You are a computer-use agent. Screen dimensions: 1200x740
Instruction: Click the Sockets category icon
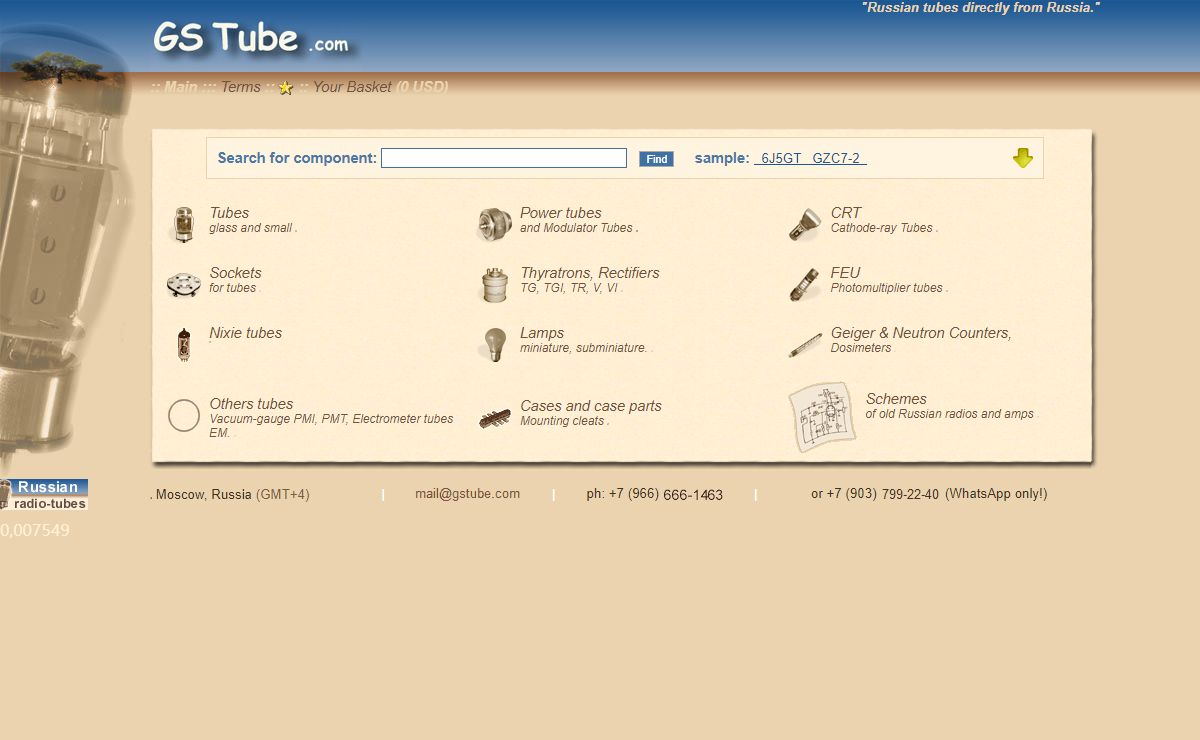click(x=183, y=285)
